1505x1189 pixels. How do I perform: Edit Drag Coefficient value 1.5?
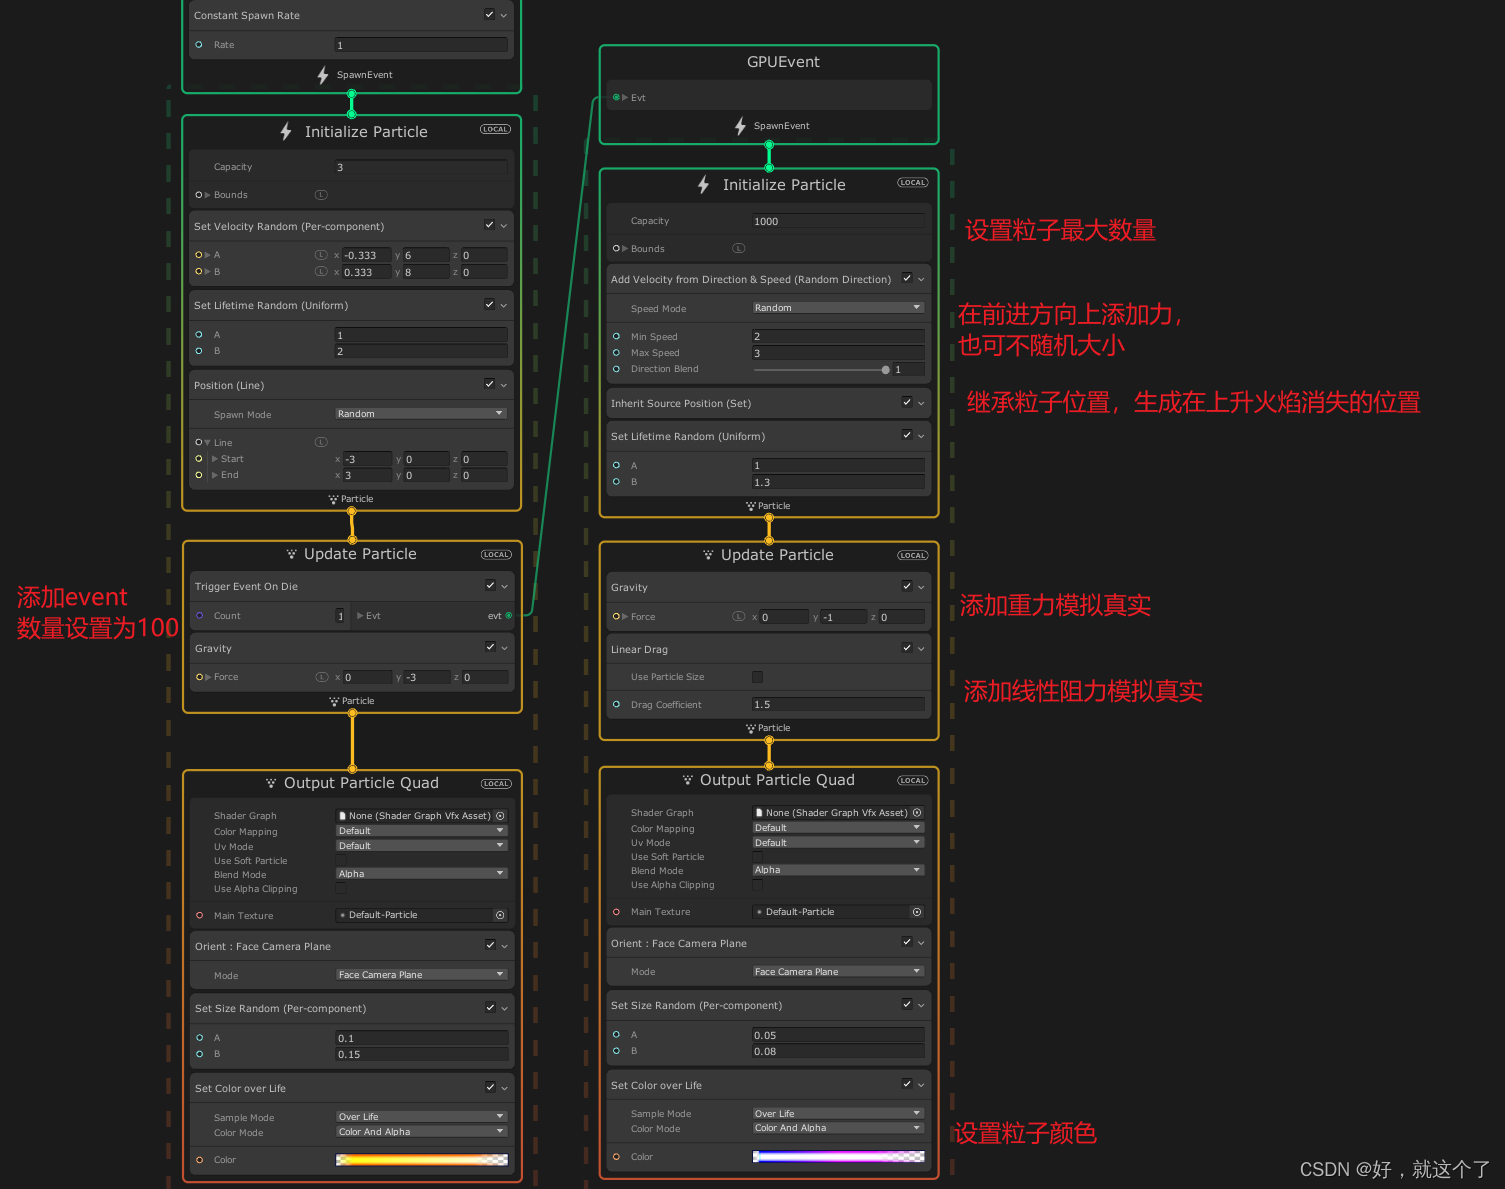coord(838,704)
